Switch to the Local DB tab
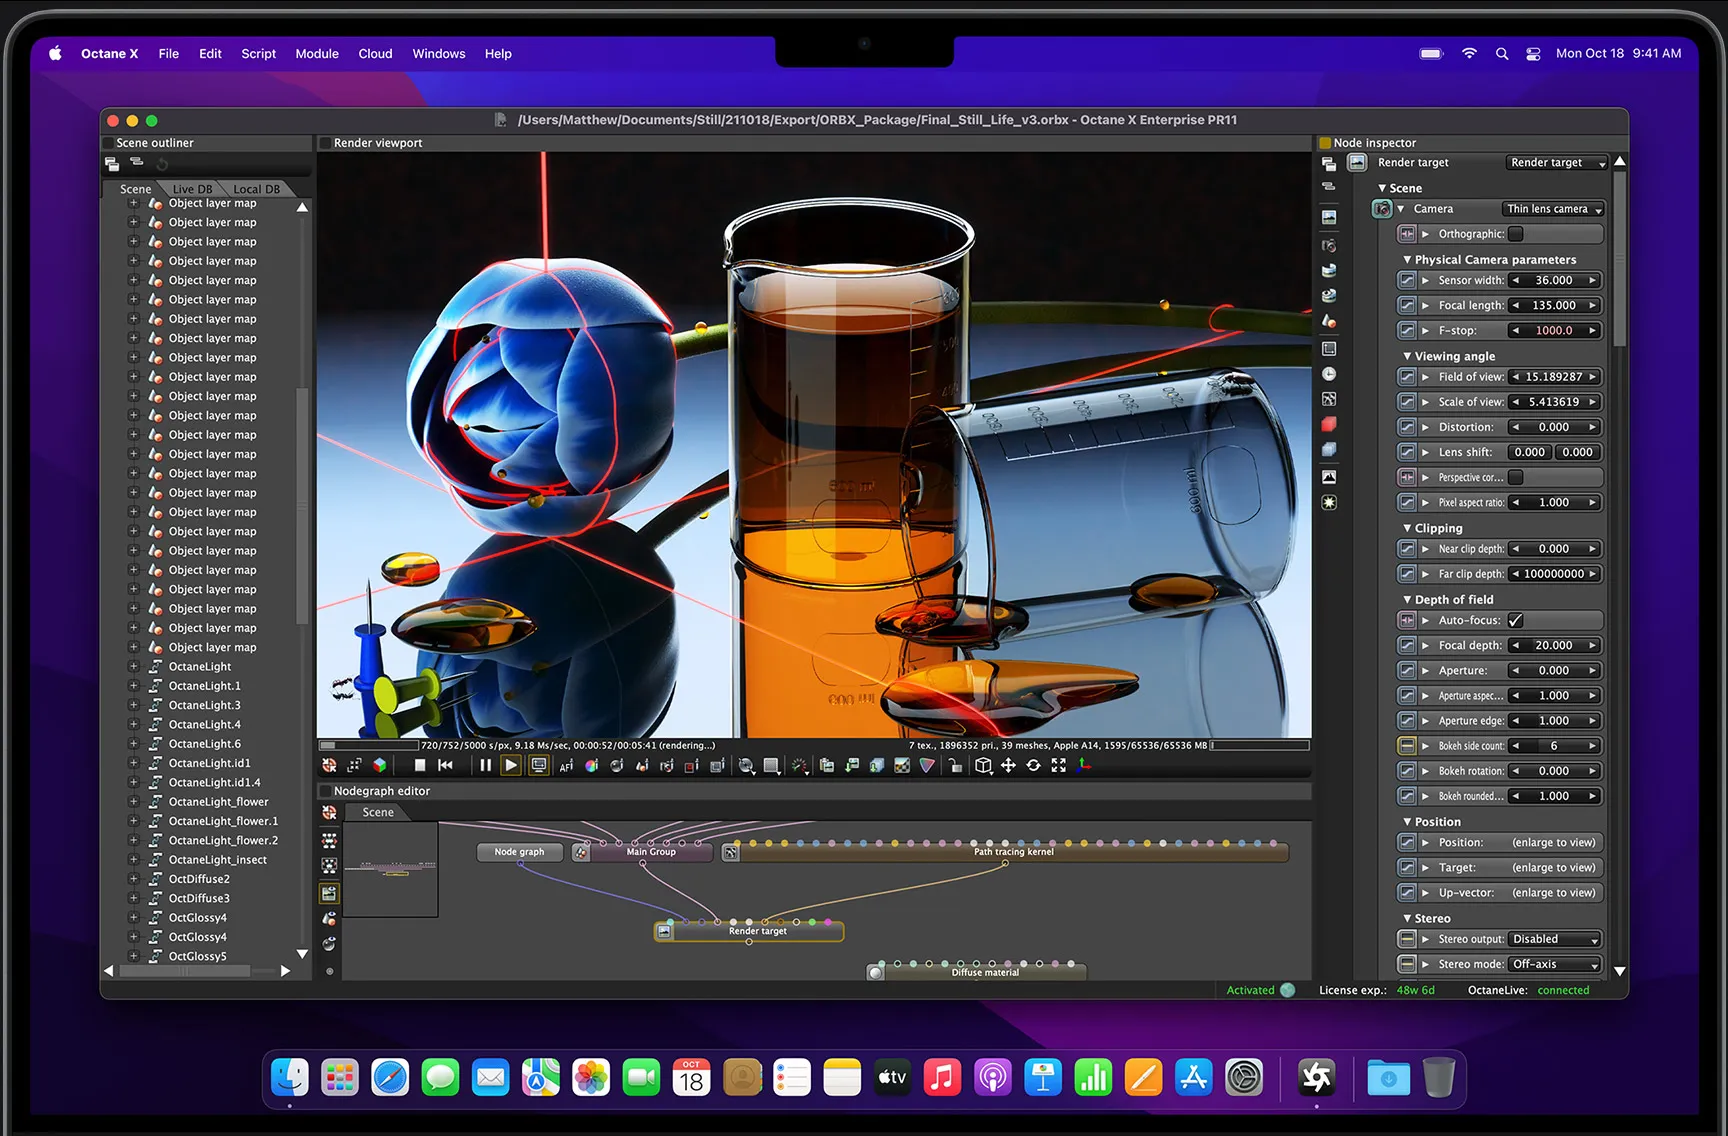 (x=257, y=188)
